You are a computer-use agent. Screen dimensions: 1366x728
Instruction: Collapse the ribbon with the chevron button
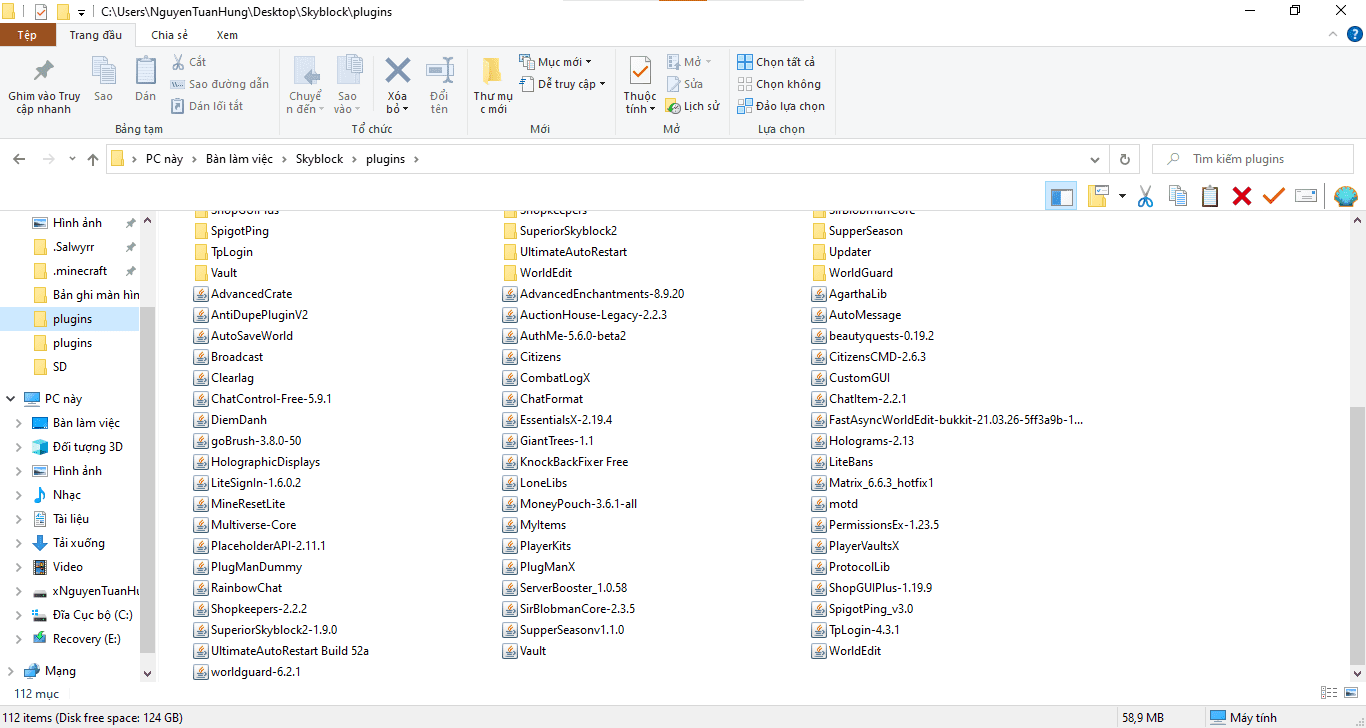[1332, 35]
